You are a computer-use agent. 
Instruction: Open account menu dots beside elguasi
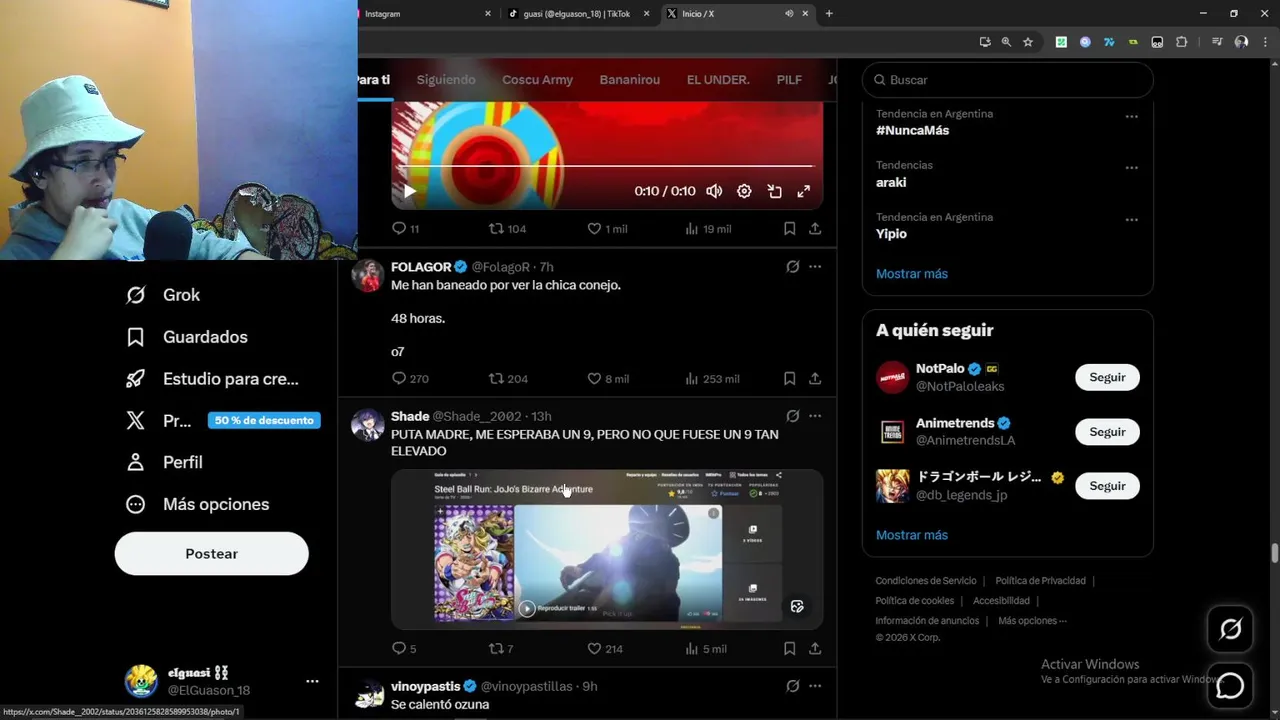tap(312, 681)
